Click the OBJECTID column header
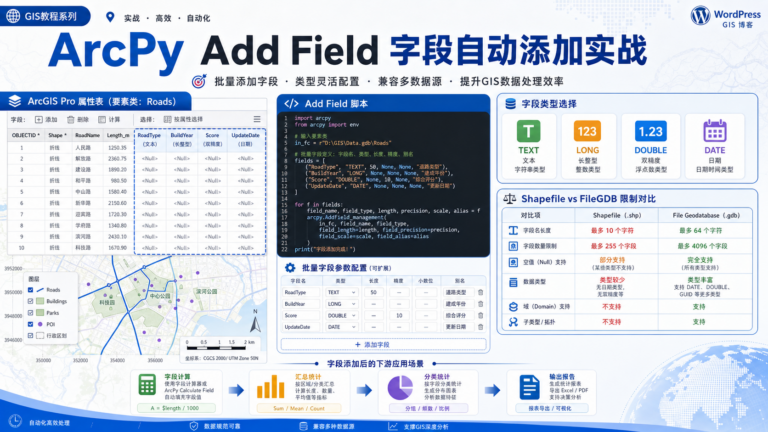 coord(26,135)
